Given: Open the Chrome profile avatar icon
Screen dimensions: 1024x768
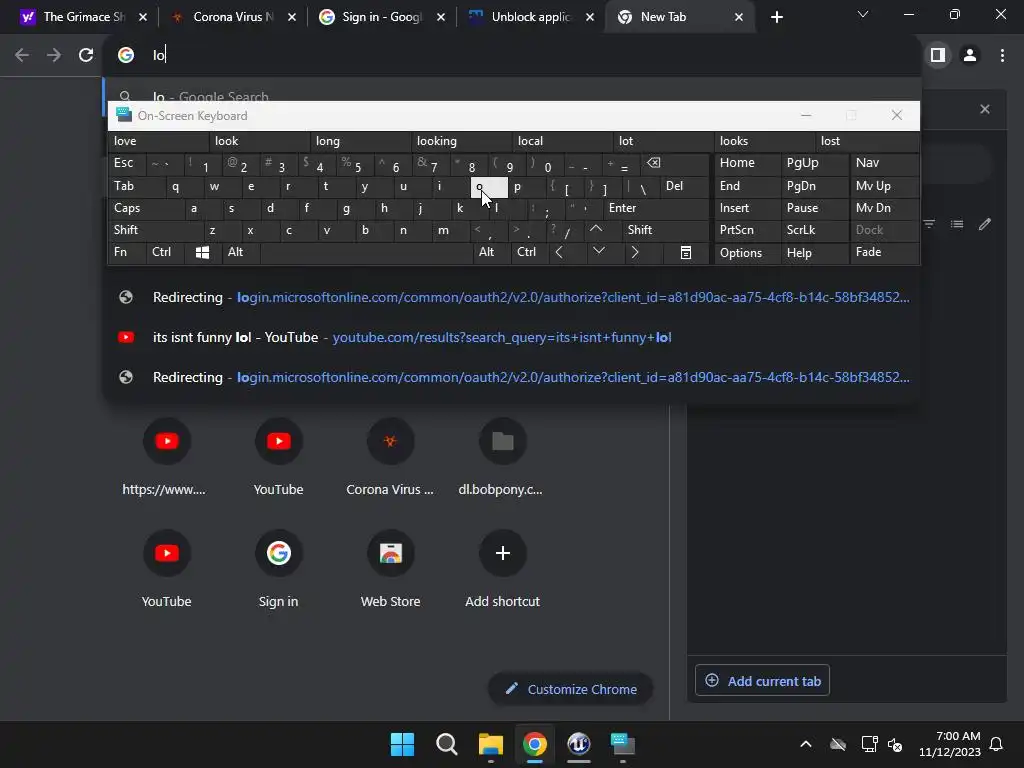Looking at the screenshot, I should [970, 56].
